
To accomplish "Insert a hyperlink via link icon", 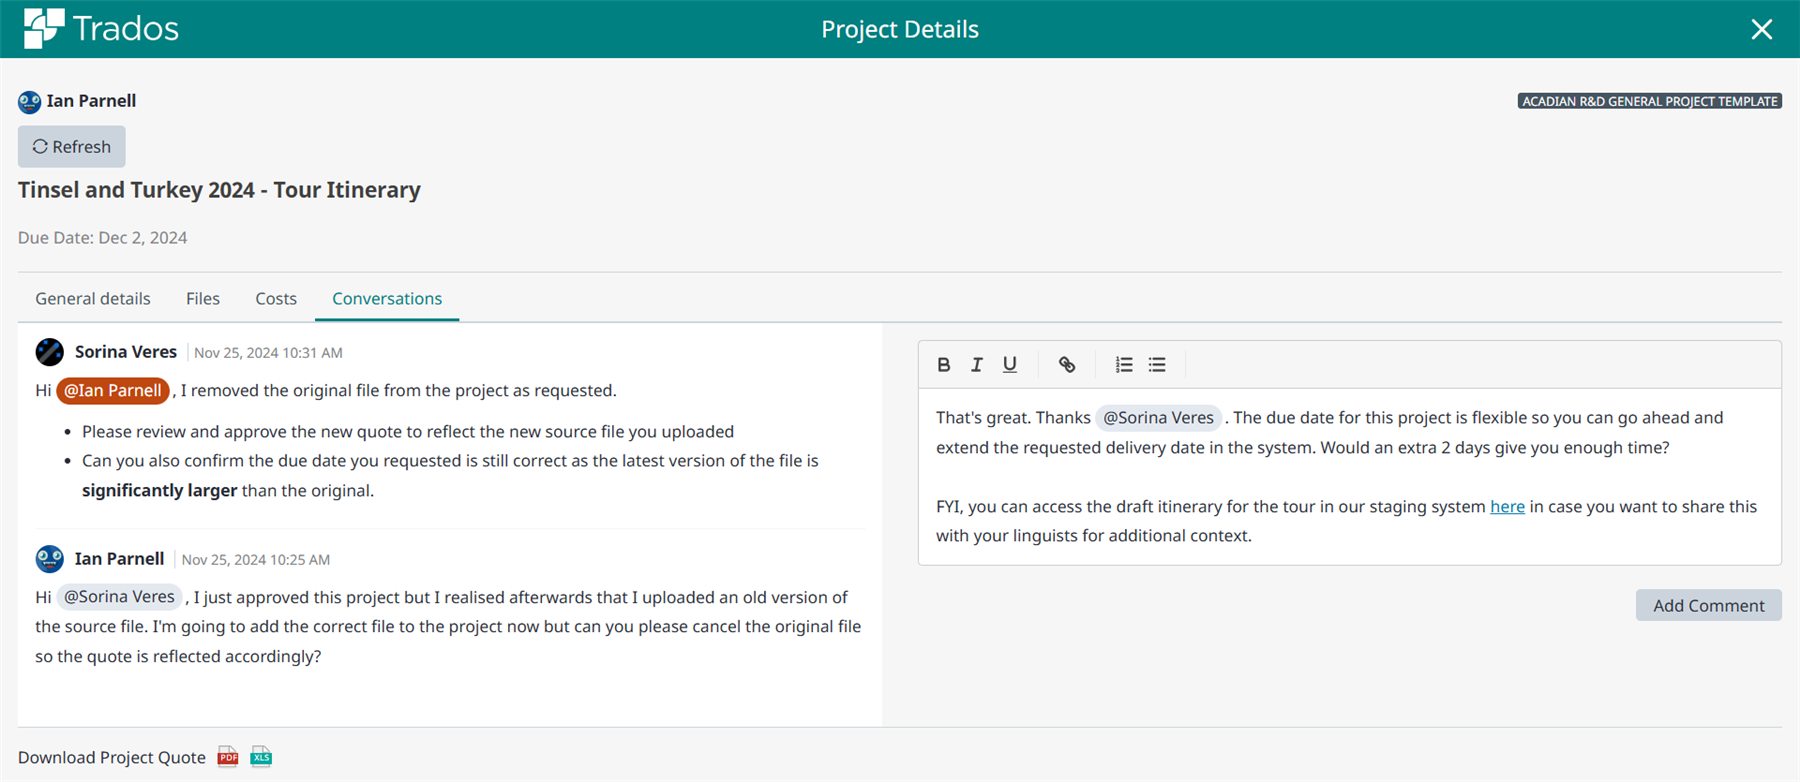I will point(1067,365).
